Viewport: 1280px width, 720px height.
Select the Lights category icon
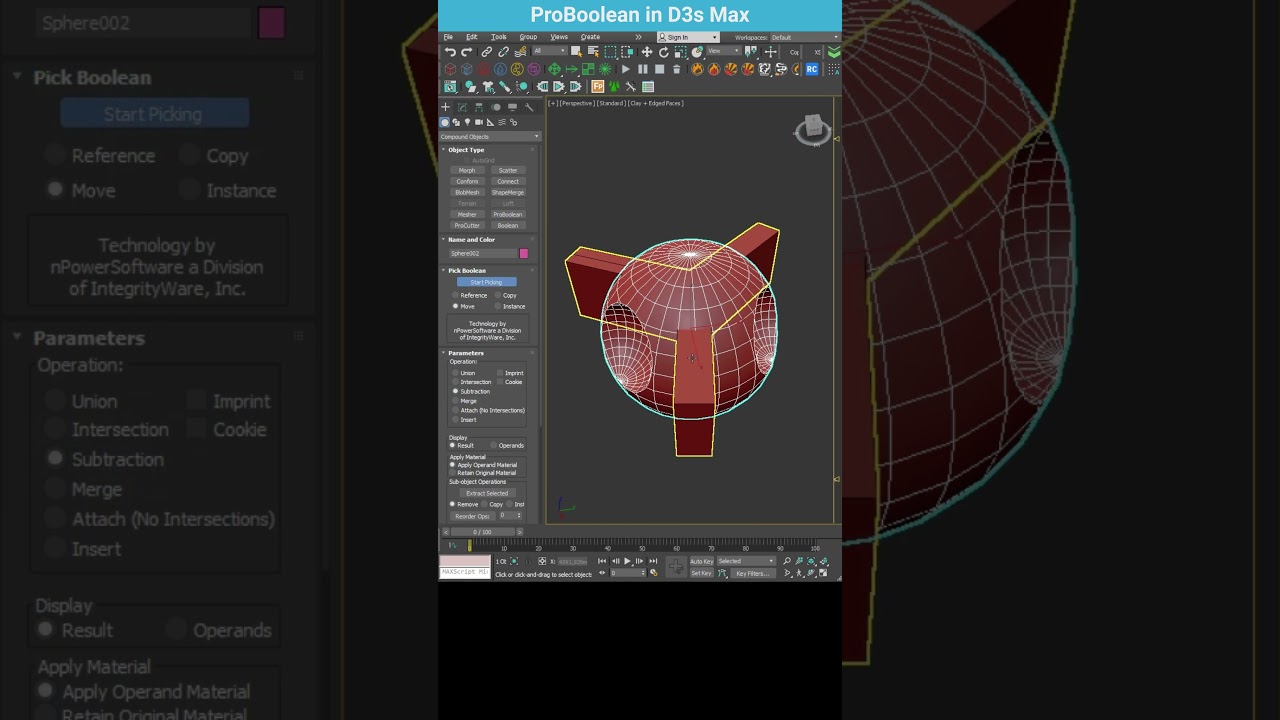[x=467, y=122]
